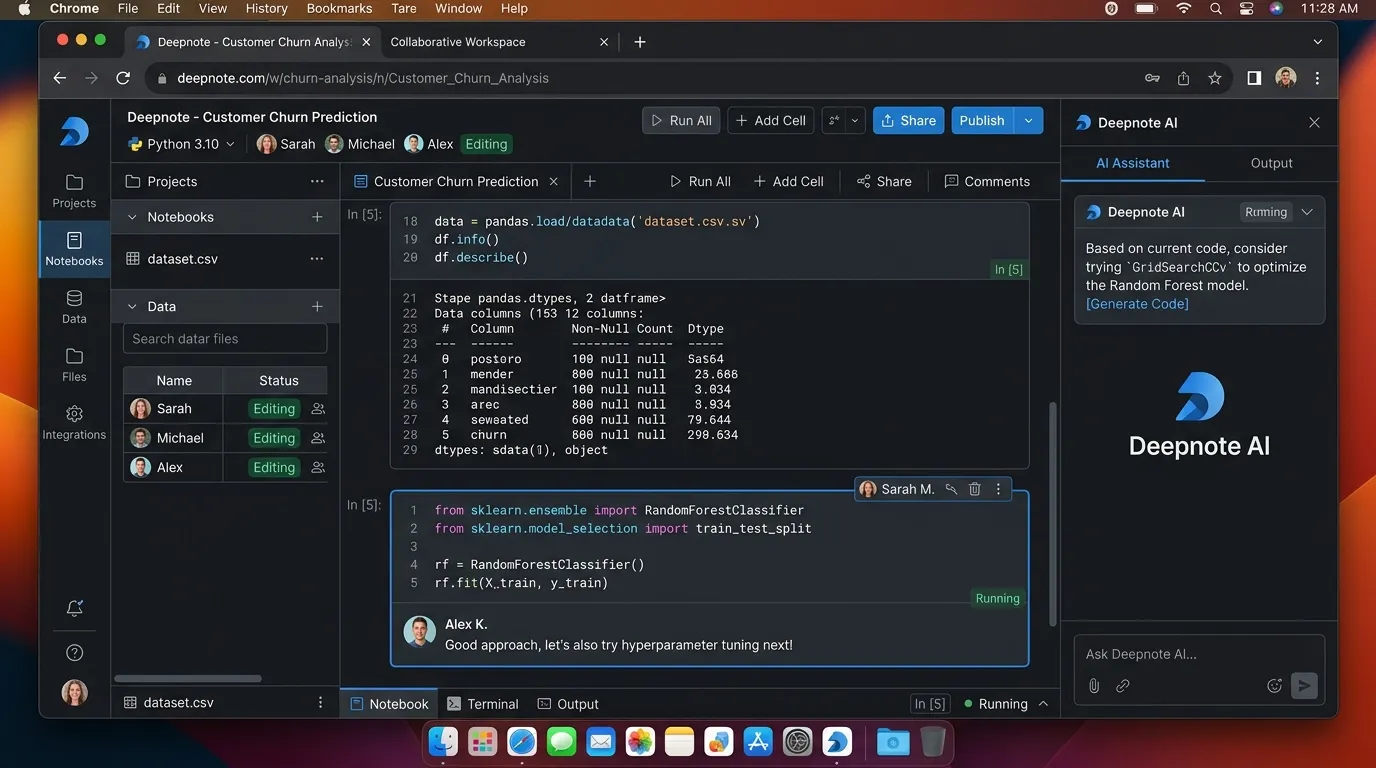1376x768 pixels.
Task: Open the Files sidebar item
Action: point(74,364)
